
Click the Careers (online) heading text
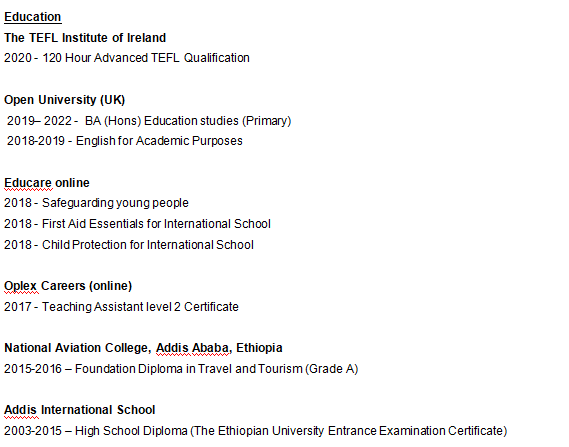coord(86,286)
